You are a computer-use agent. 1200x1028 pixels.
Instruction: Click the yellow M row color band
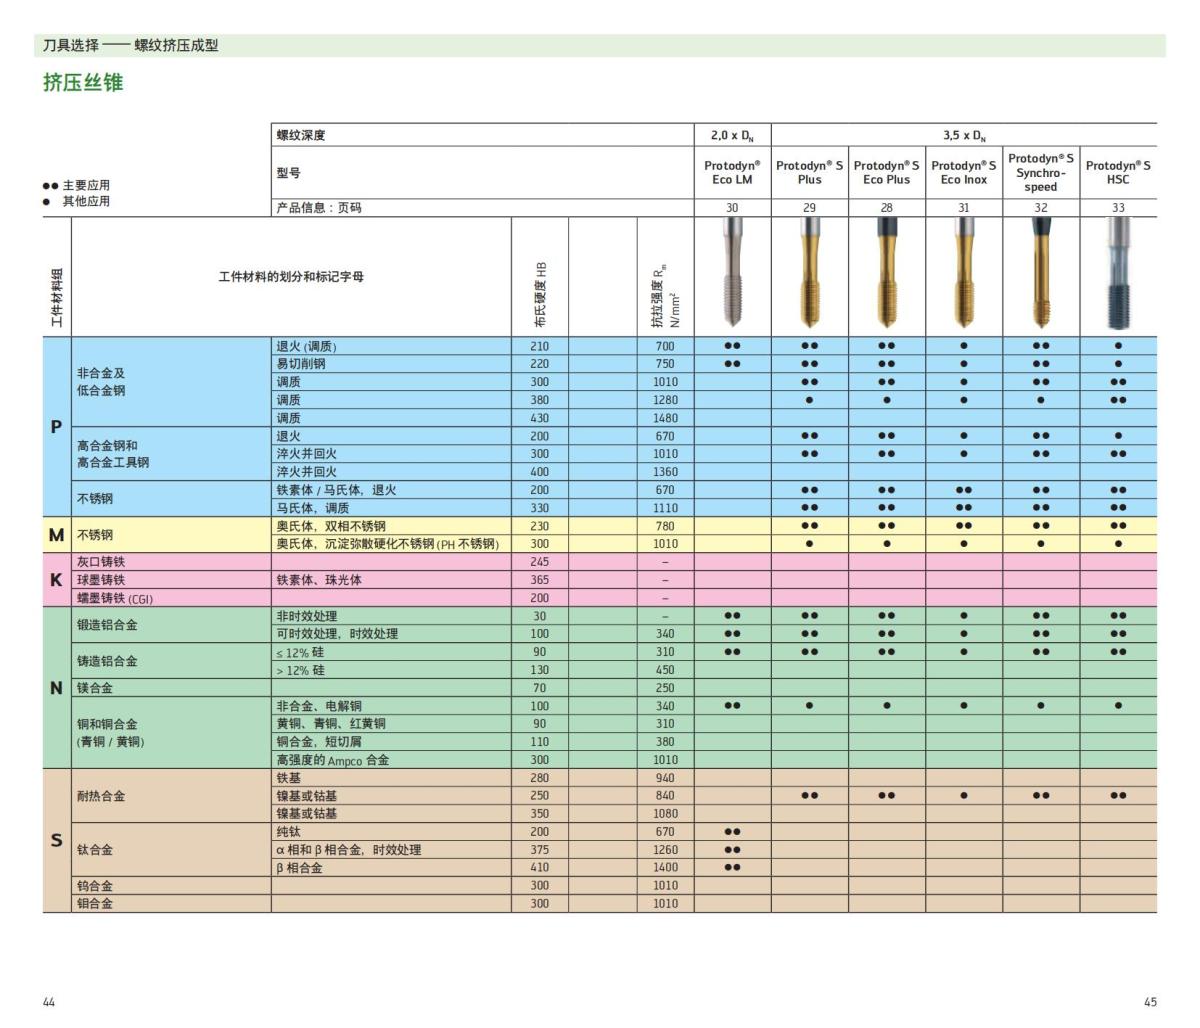point(55,534)
